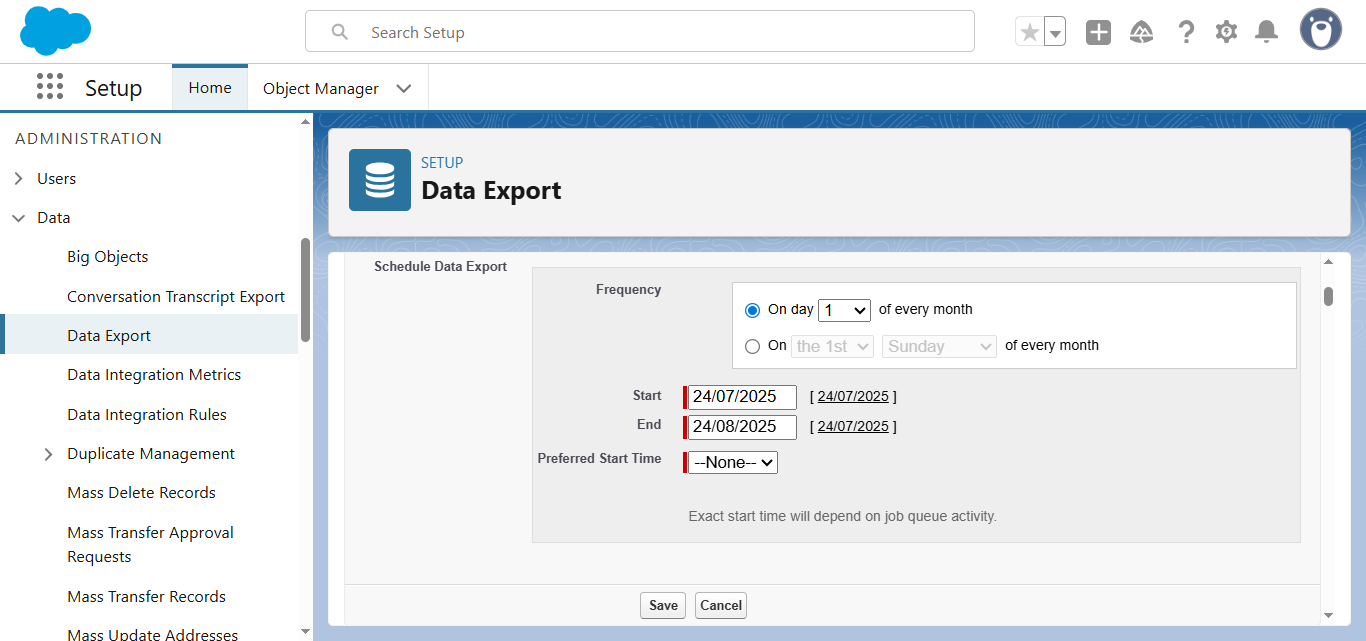
Task: Click the content panel scroll up arrow
Action: 1329,262
